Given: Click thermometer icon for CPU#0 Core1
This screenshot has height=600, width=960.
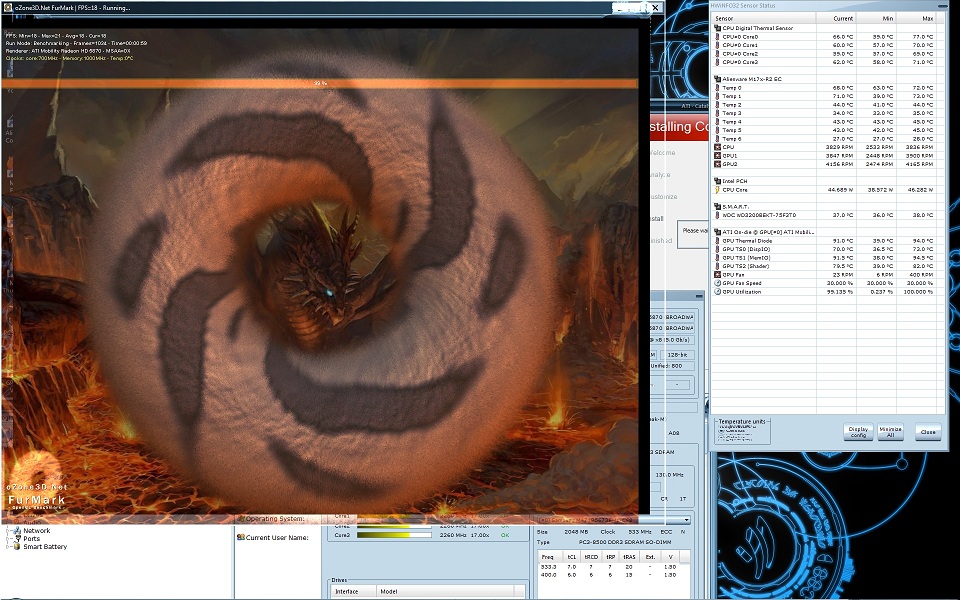Looking at the screenshot, I should point(718,45).
